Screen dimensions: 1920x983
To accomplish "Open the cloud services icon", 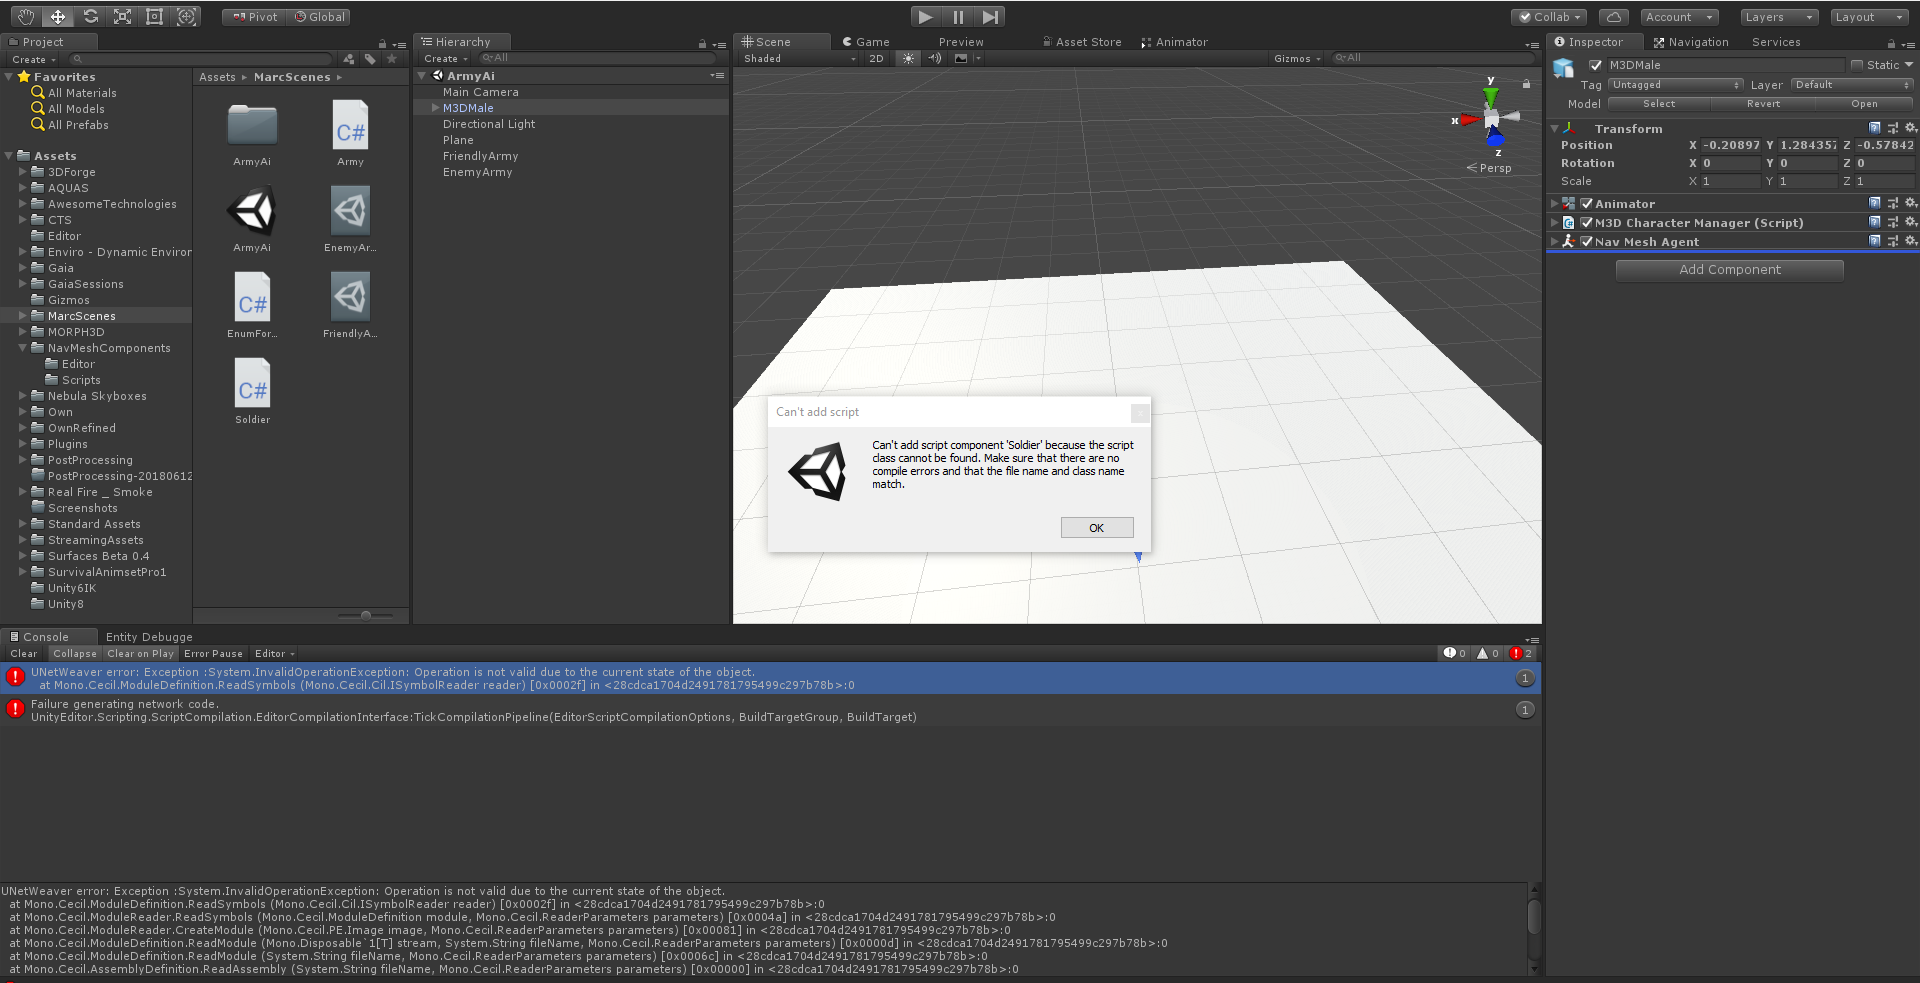I will (x=1613, y=17).
